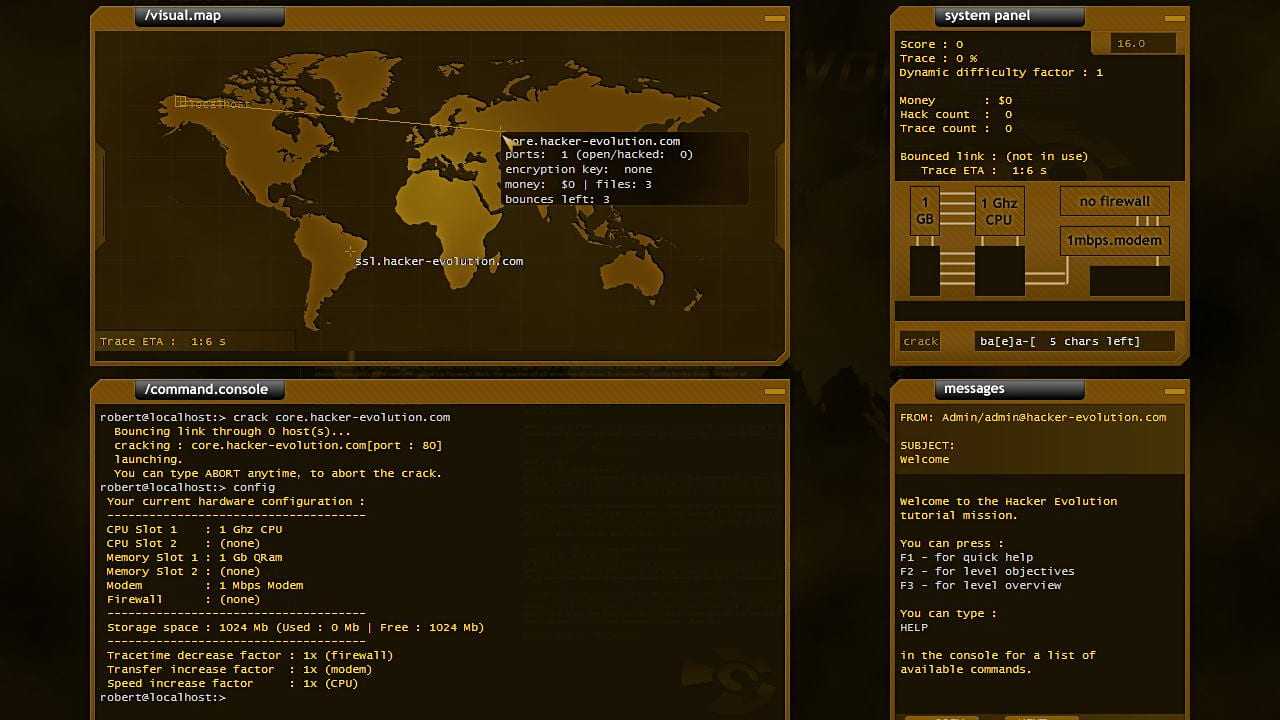Click the empty slot below the memory chip
This screenshot has width=1280, height=720.
(924, 271)
